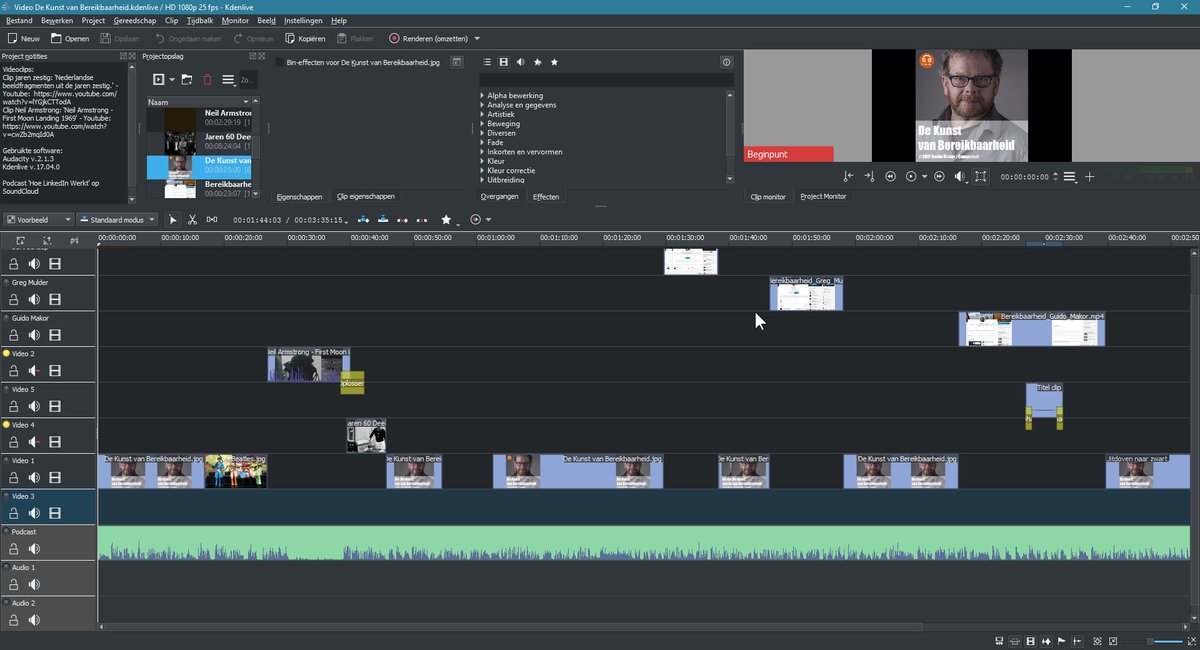Unmute the Video 2 track audio
The width and height of the screenshot is (1200, 650).
coord(34,371)
